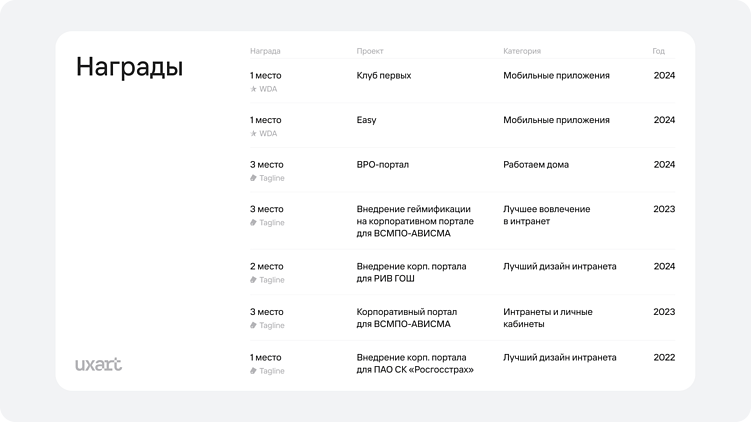Click Tagline icon in геймификации row

click(253, 223)
